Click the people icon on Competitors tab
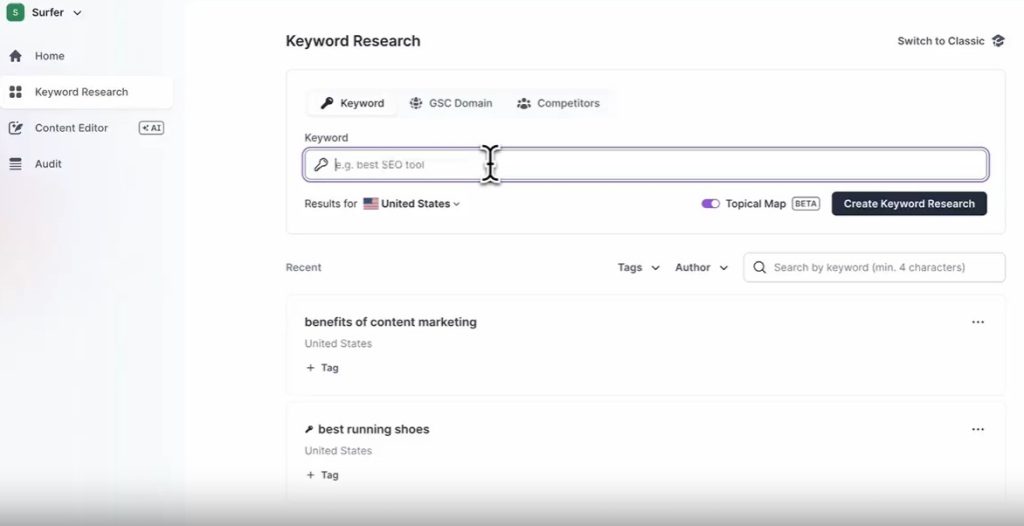This screenshot has height=526, width=1024. (524, 103)
